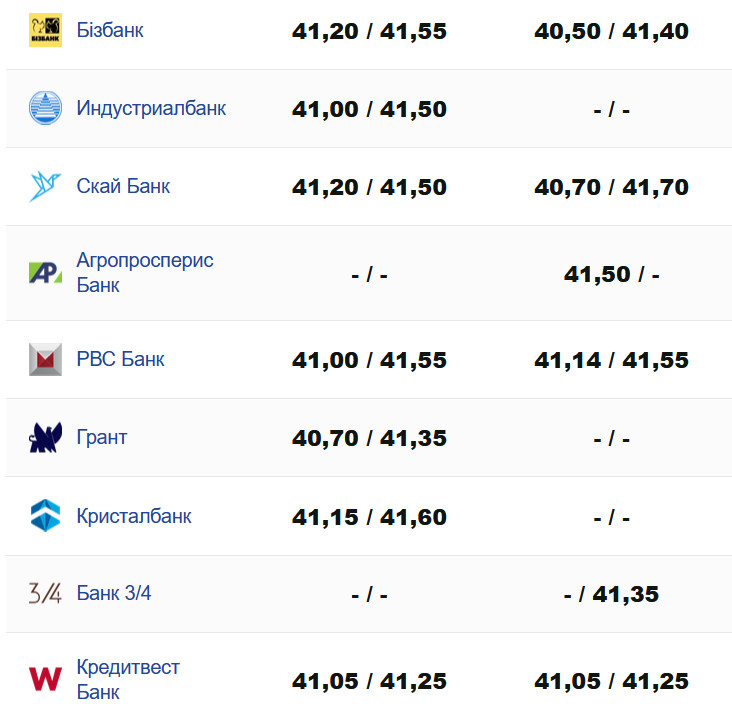Image resolution: width=732 pixels, height=716 pixels.
Task: Open the Бізбанк bank link
Action: coord(110,30)
